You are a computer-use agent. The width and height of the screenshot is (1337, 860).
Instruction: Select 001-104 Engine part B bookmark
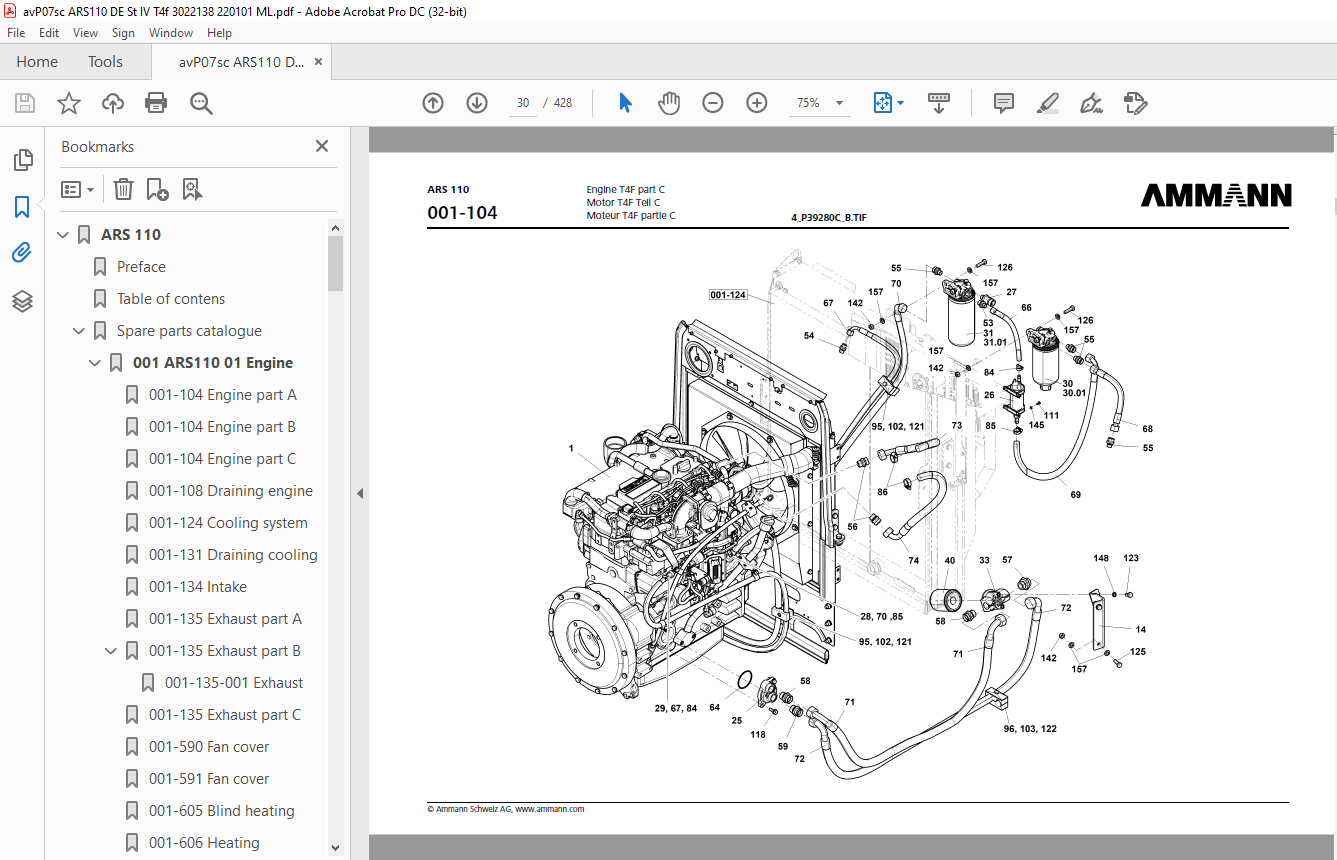pyautogui.click(x=222, y=427)
